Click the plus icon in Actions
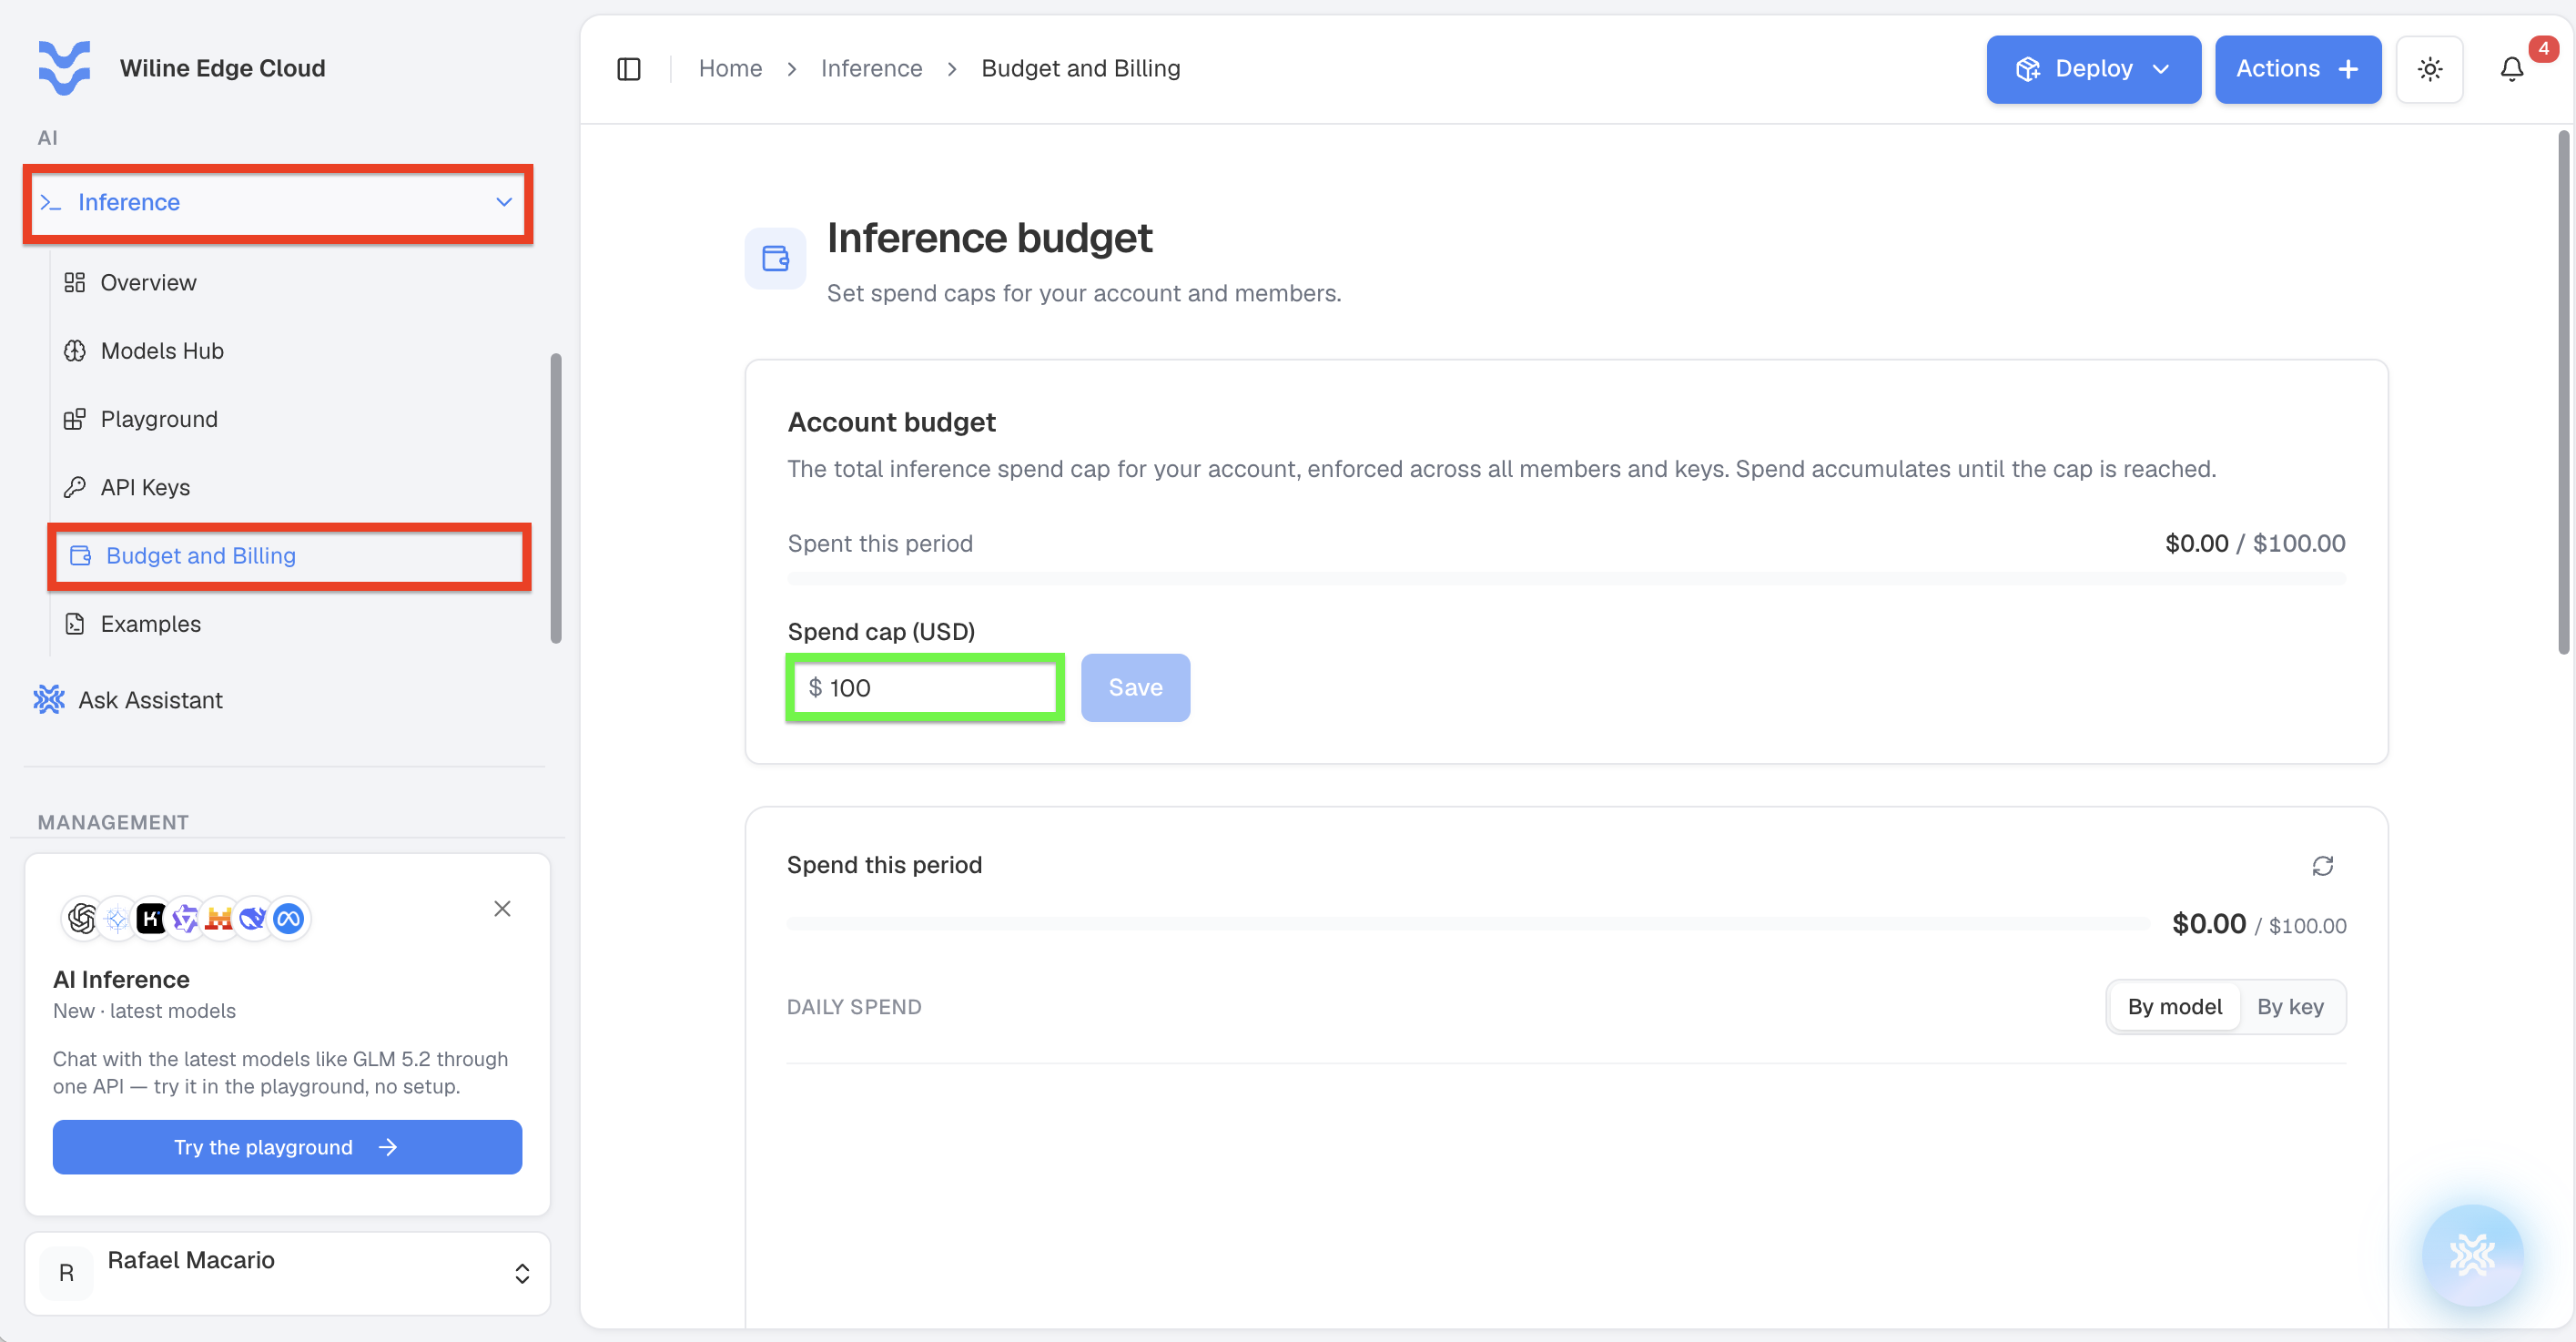This screenshot has height=1342, width=2576. tap(2349, 69)
